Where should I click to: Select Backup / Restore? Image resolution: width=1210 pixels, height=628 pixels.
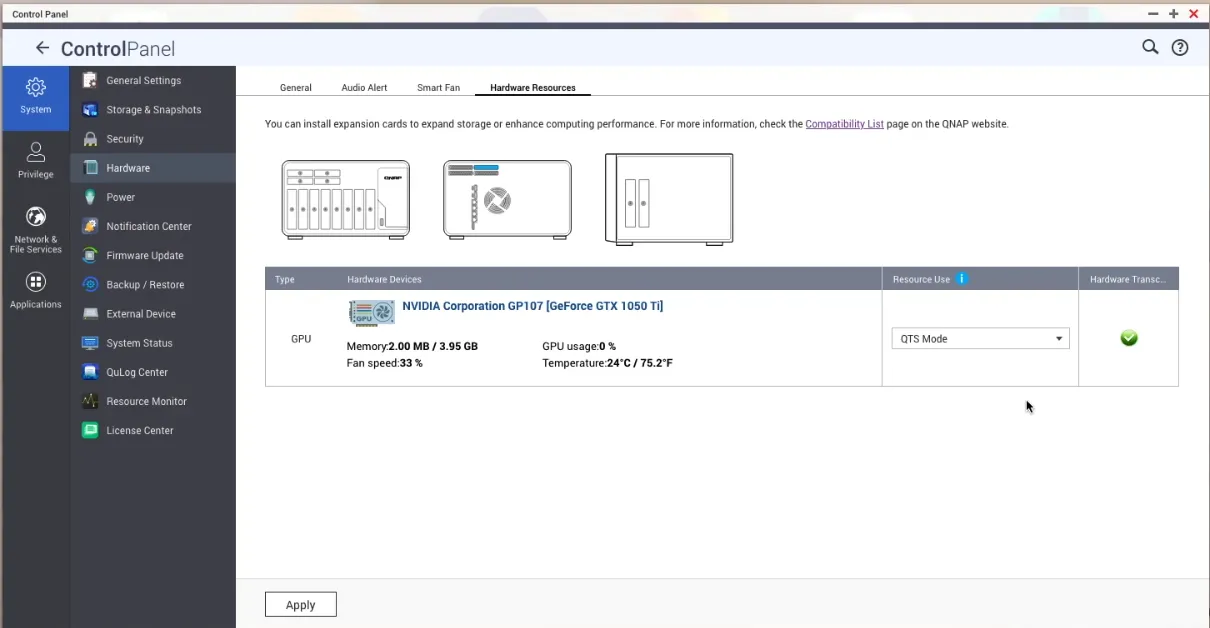(146, 284)
